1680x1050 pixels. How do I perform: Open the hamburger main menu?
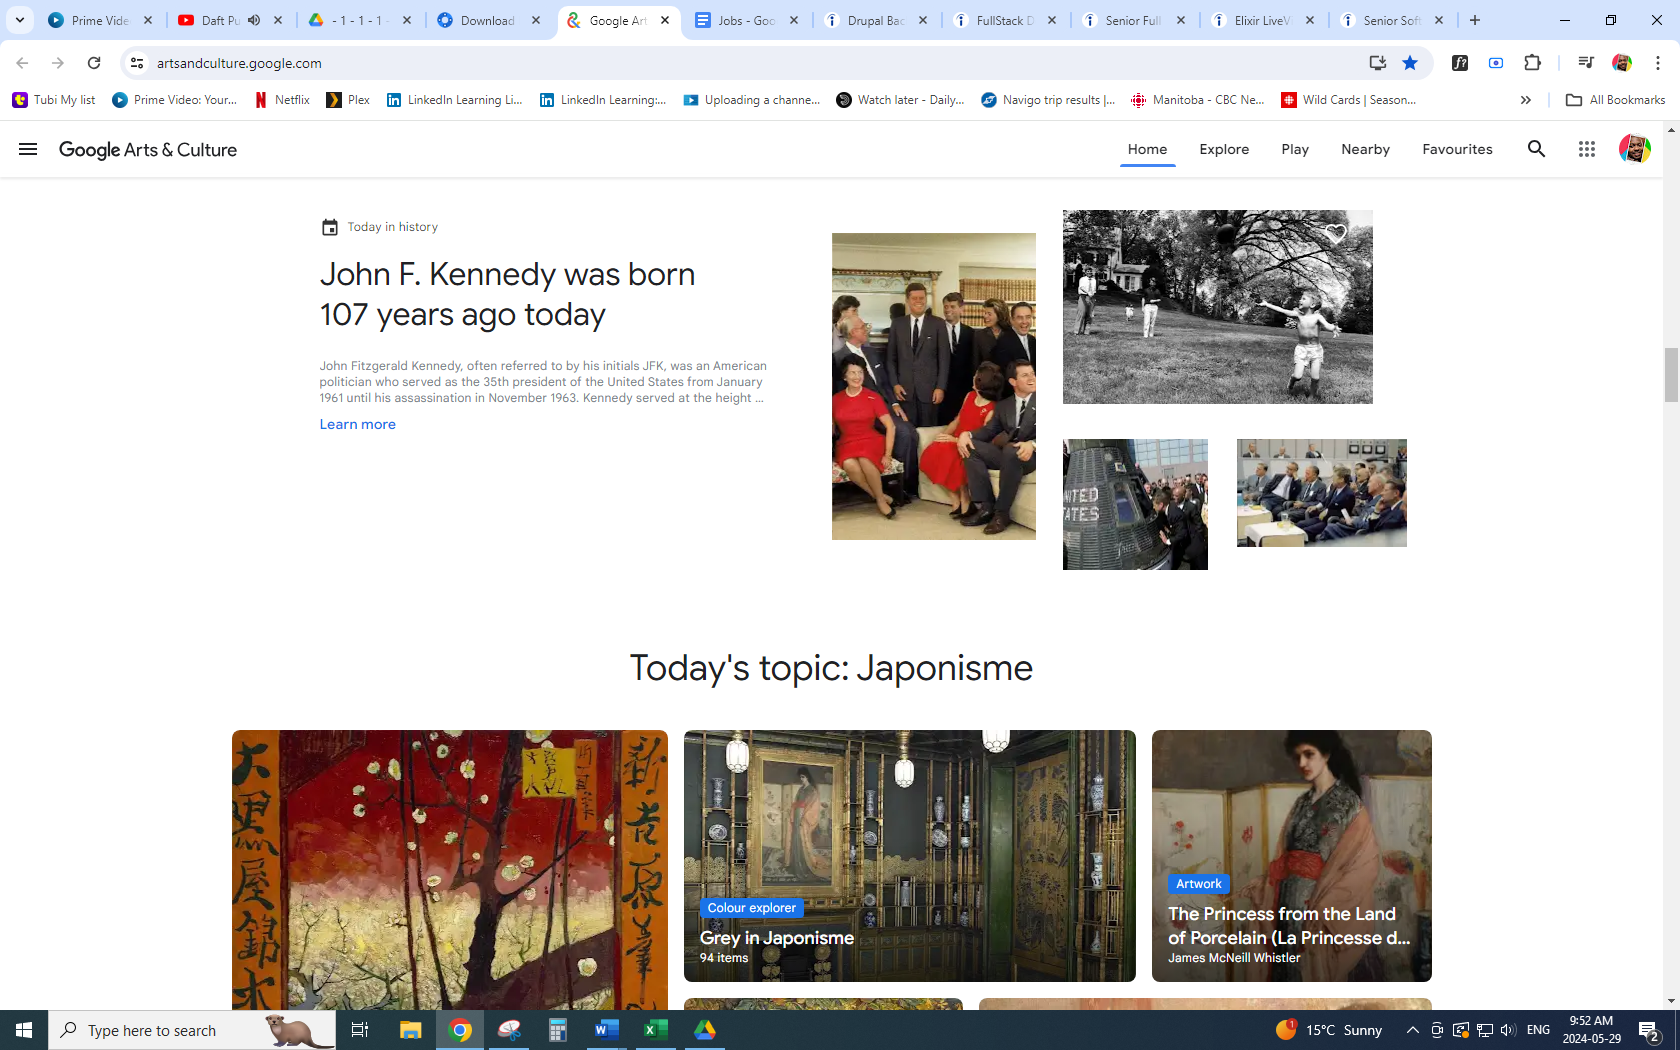(x=28, y=149)
